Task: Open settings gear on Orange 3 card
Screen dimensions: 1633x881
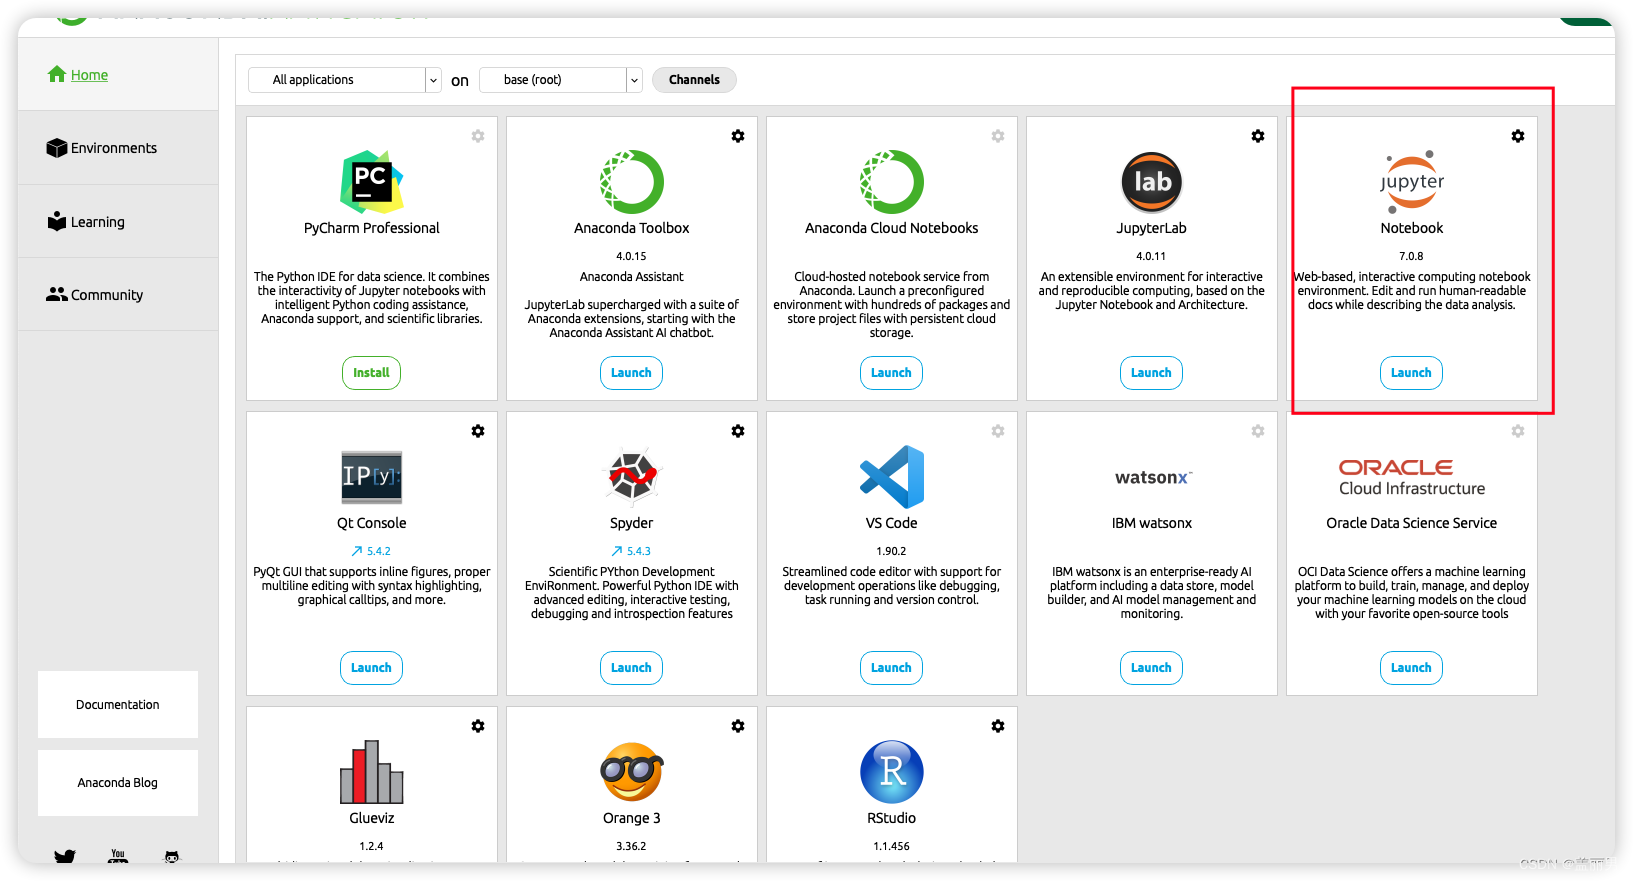Action: click(738, 726)
